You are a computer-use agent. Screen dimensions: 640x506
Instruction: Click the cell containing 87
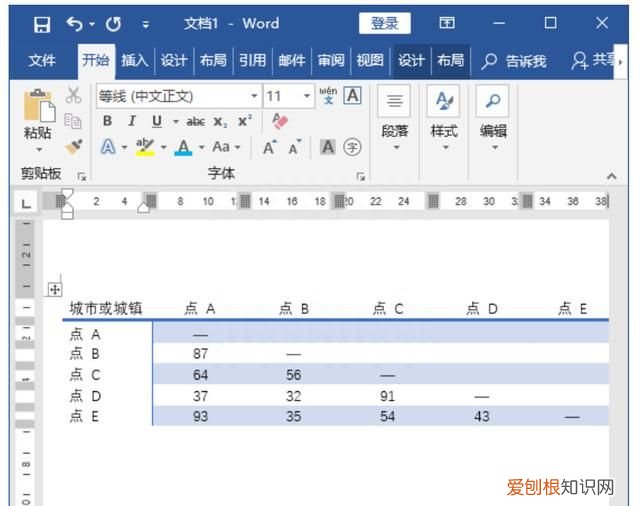(x=200, y=353)
